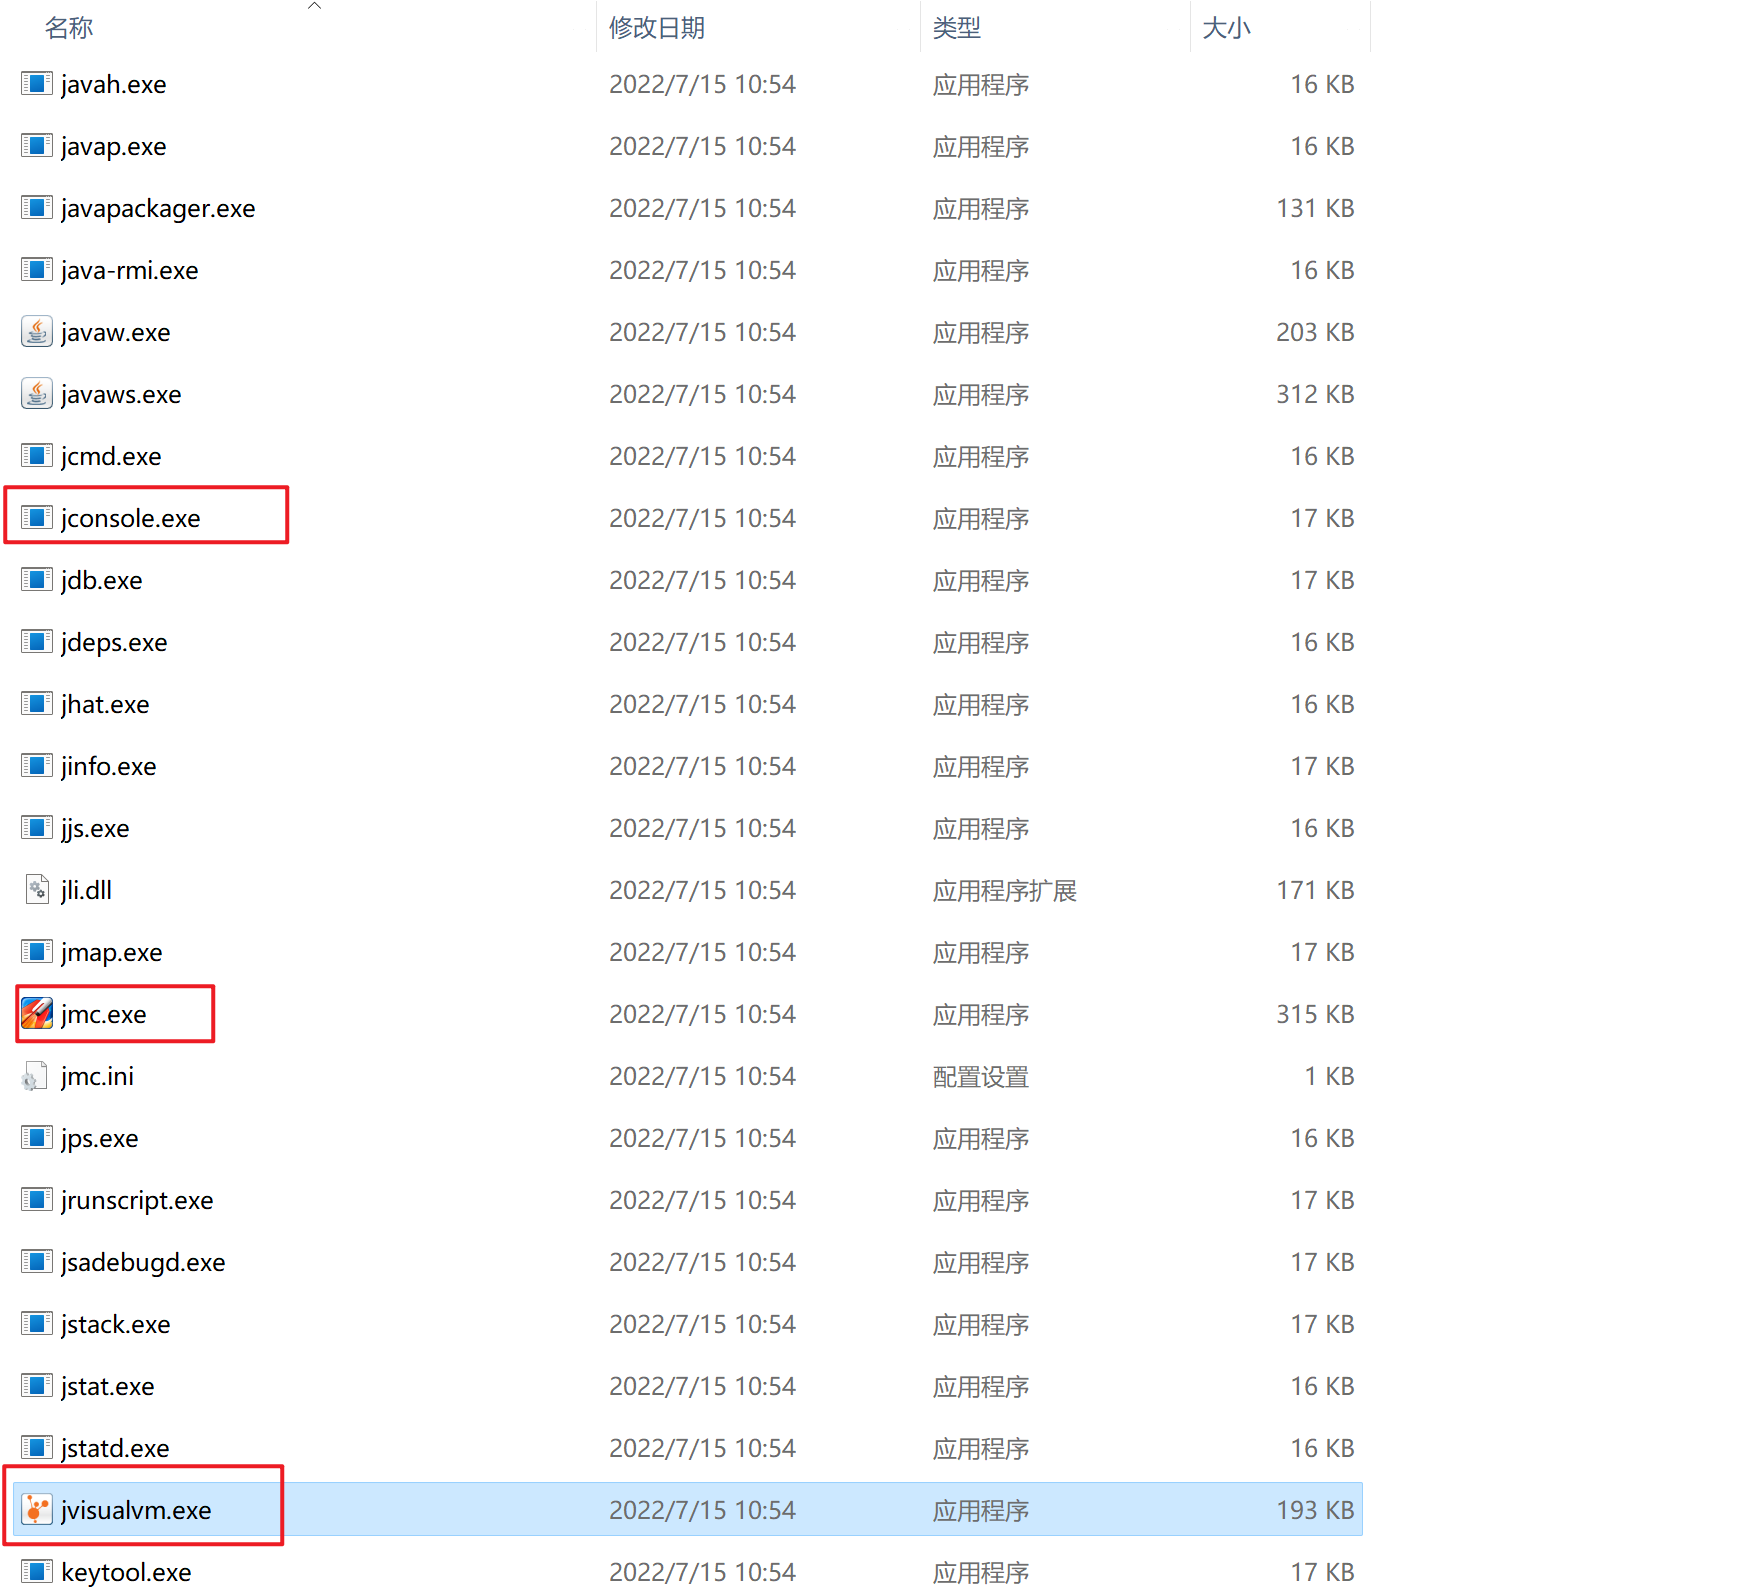Viewport: 1737px width, 1596px height.
Task: Click the modified date of javah.exe
Action: pyautogui.click(x=702, y=84)
